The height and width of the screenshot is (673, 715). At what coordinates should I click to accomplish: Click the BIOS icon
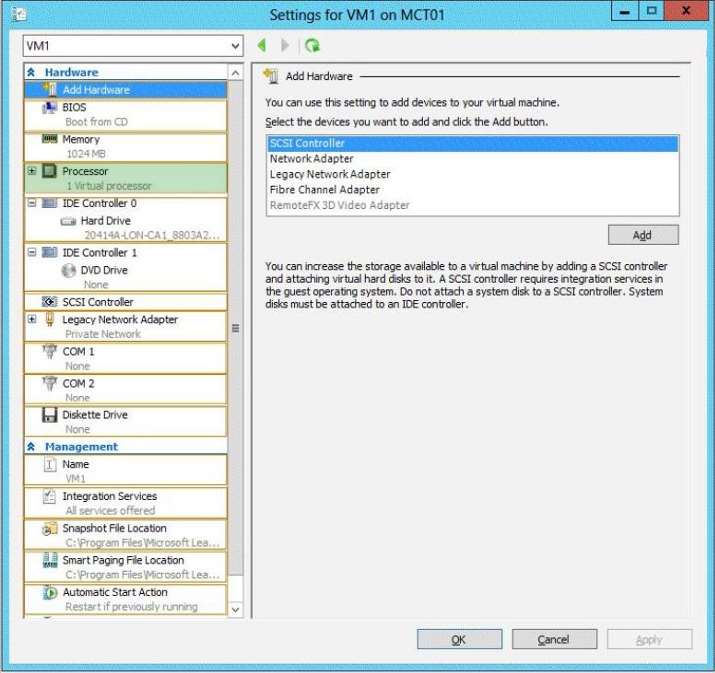click(50, 108)
